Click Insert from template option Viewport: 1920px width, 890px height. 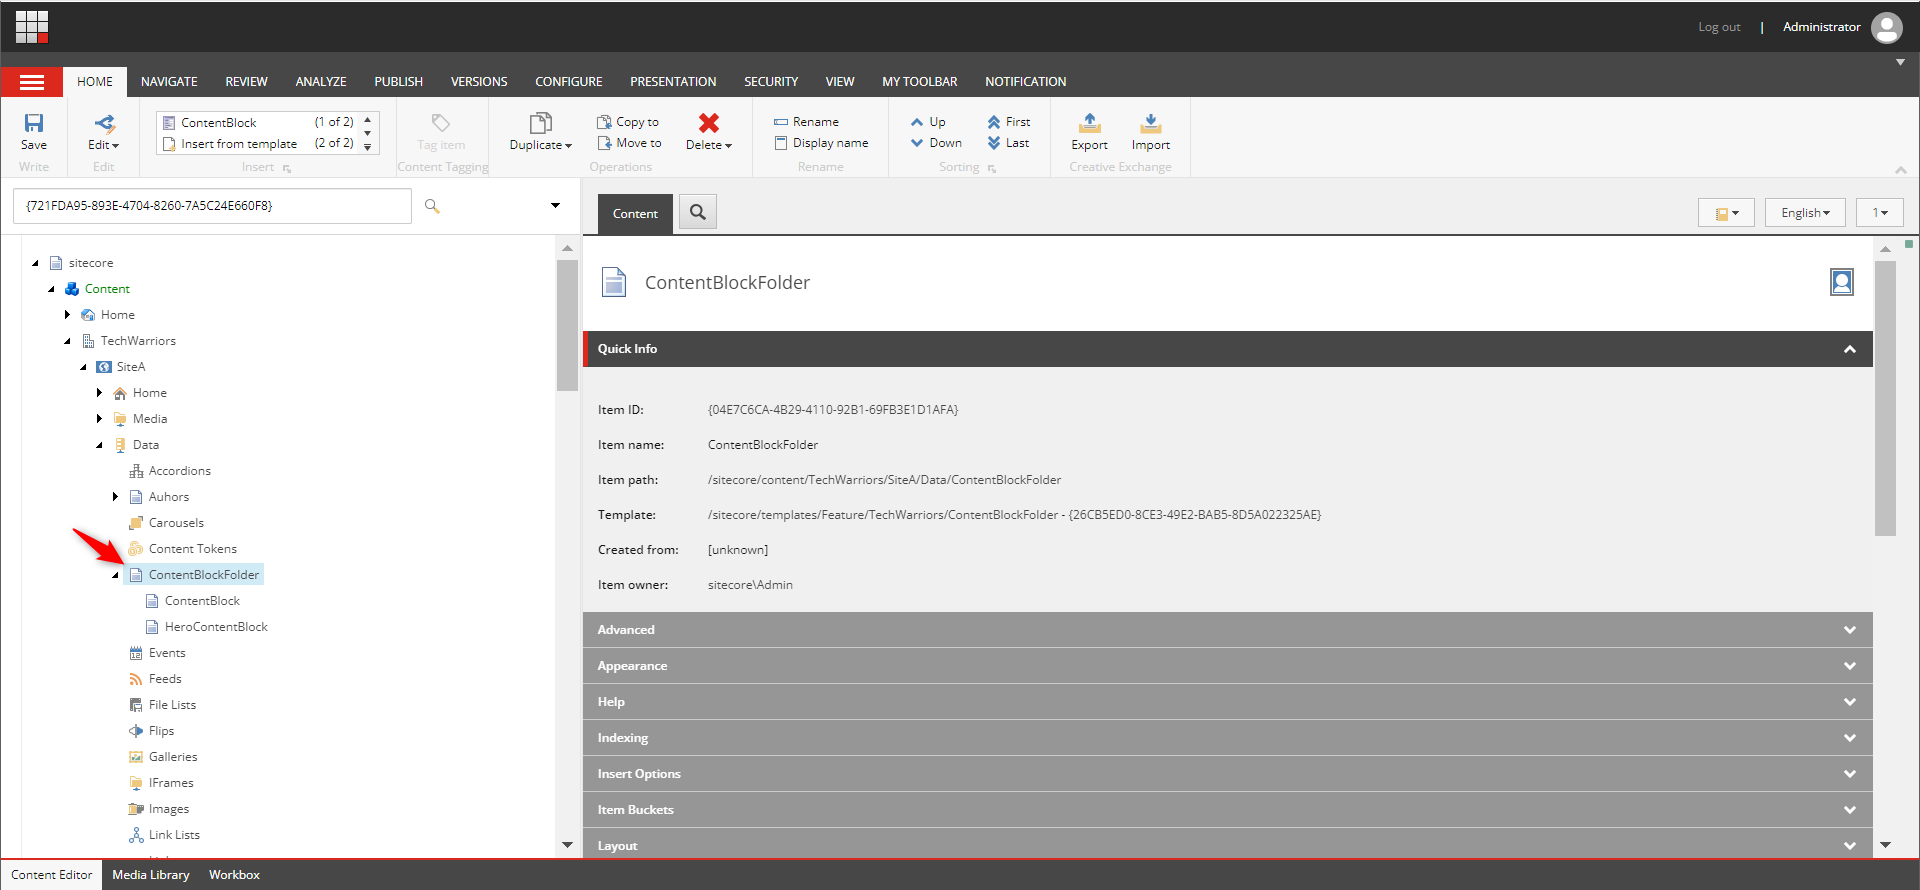click(258, 143)
